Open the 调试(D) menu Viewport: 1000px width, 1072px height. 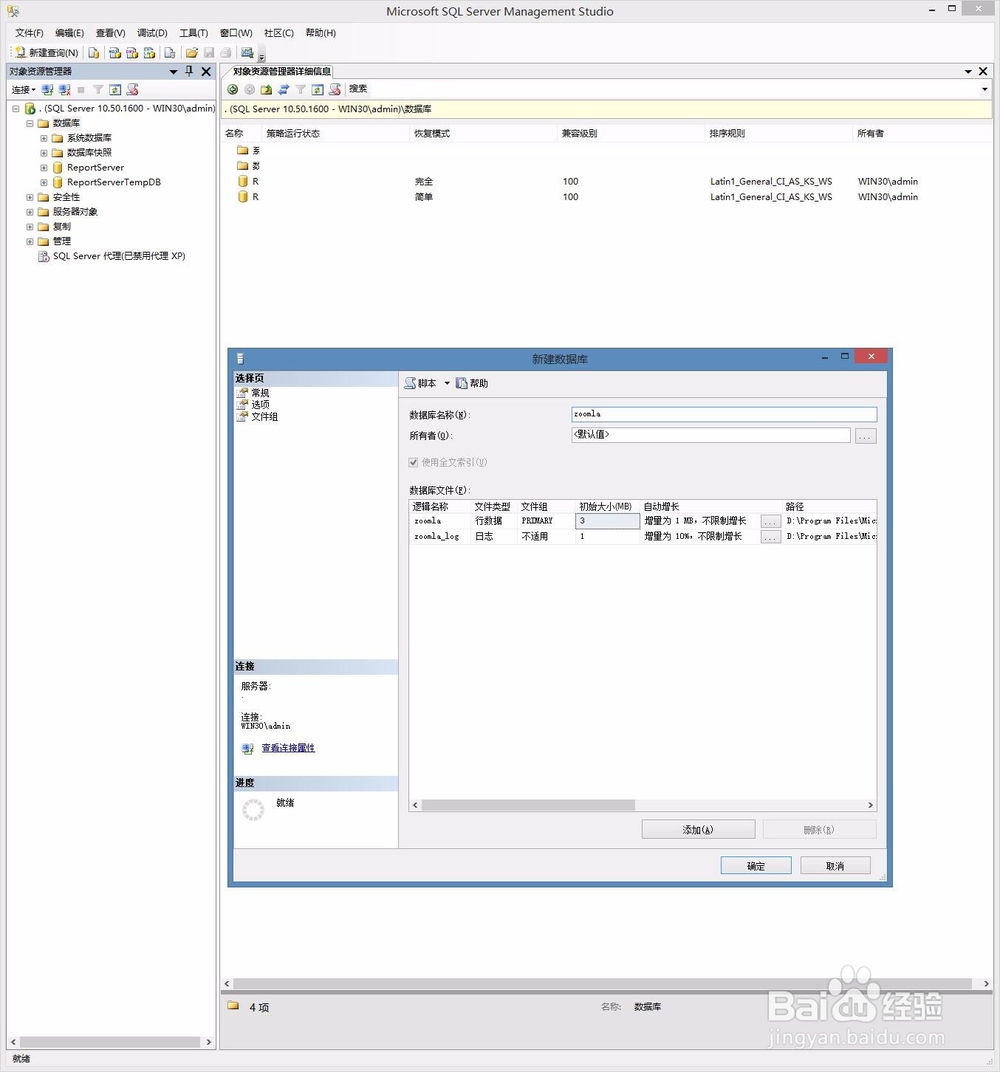[x=152, y=33]
